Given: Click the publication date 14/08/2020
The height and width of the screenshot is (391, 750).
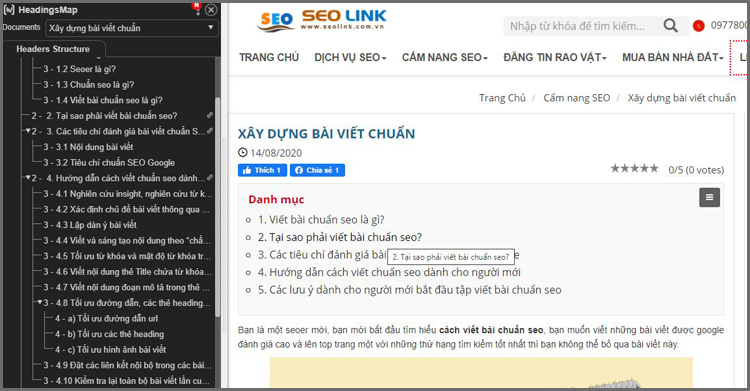Looking at the screenshot, I should coord(276,153).
